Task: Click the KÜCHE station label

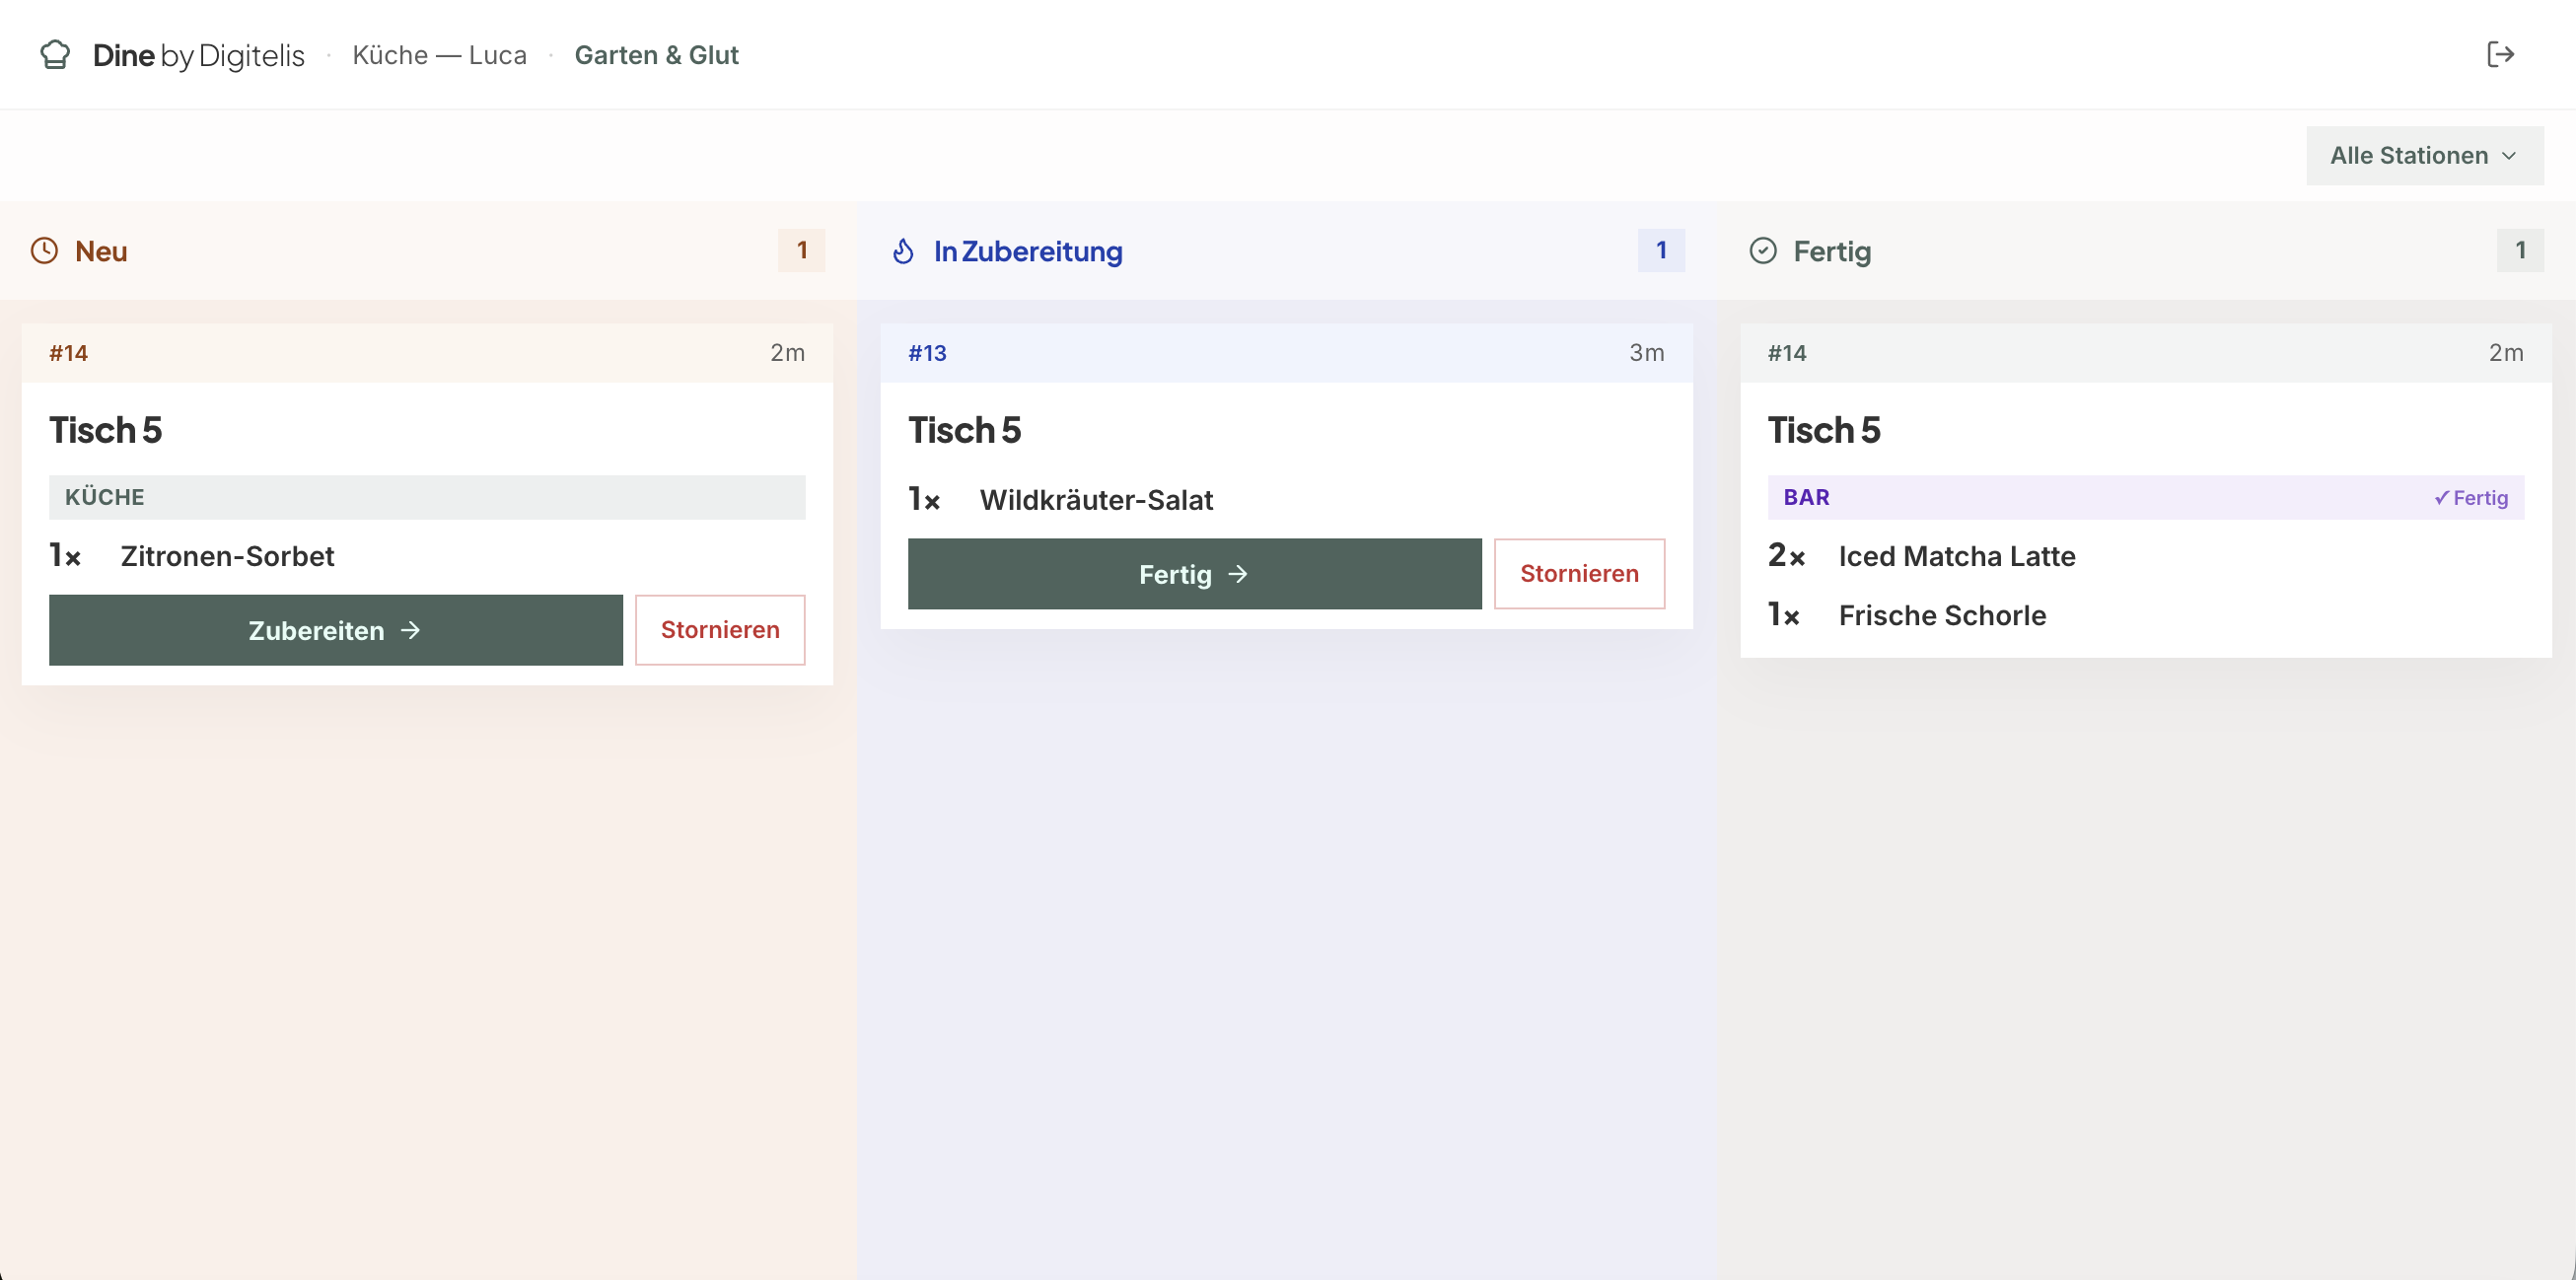Action: pos(105,497)
